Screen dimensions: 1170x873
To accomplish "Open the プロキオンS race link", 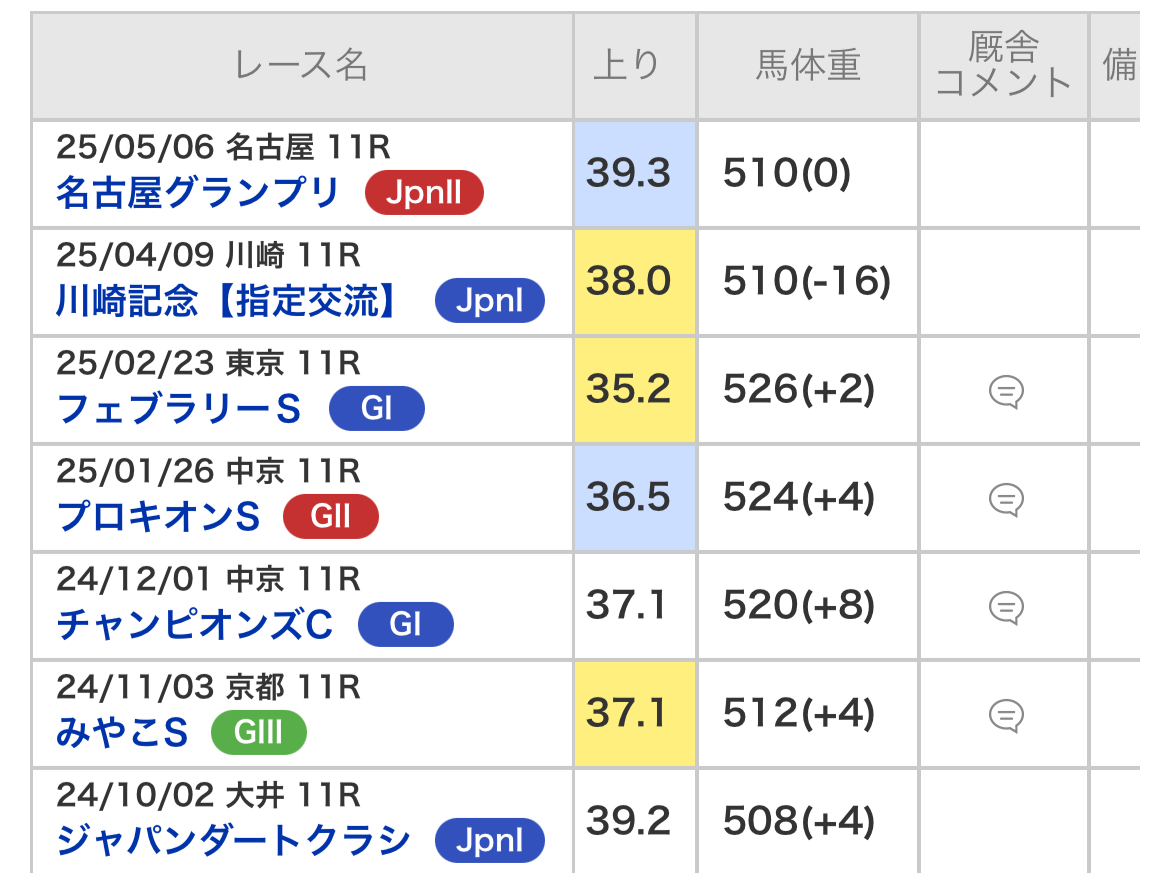I will click(x=158, y=516).
